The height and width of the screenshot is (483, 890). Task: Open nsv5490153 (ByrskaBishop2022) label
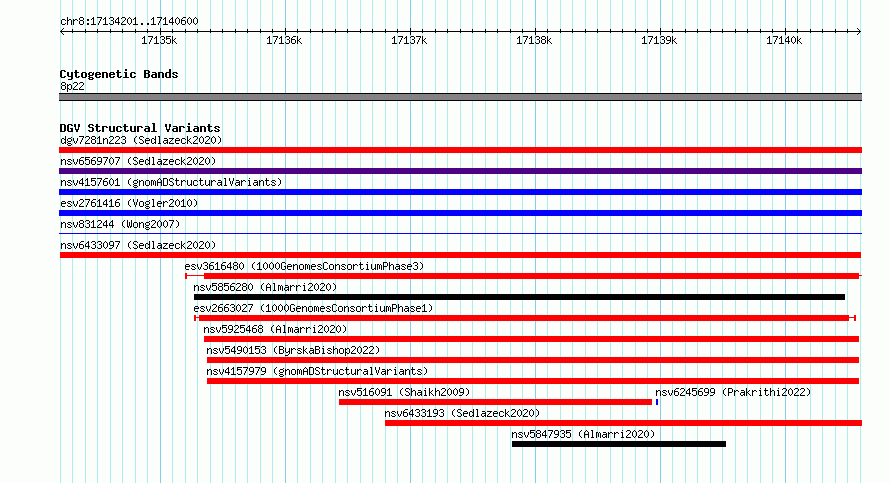(x=293, y=350)
